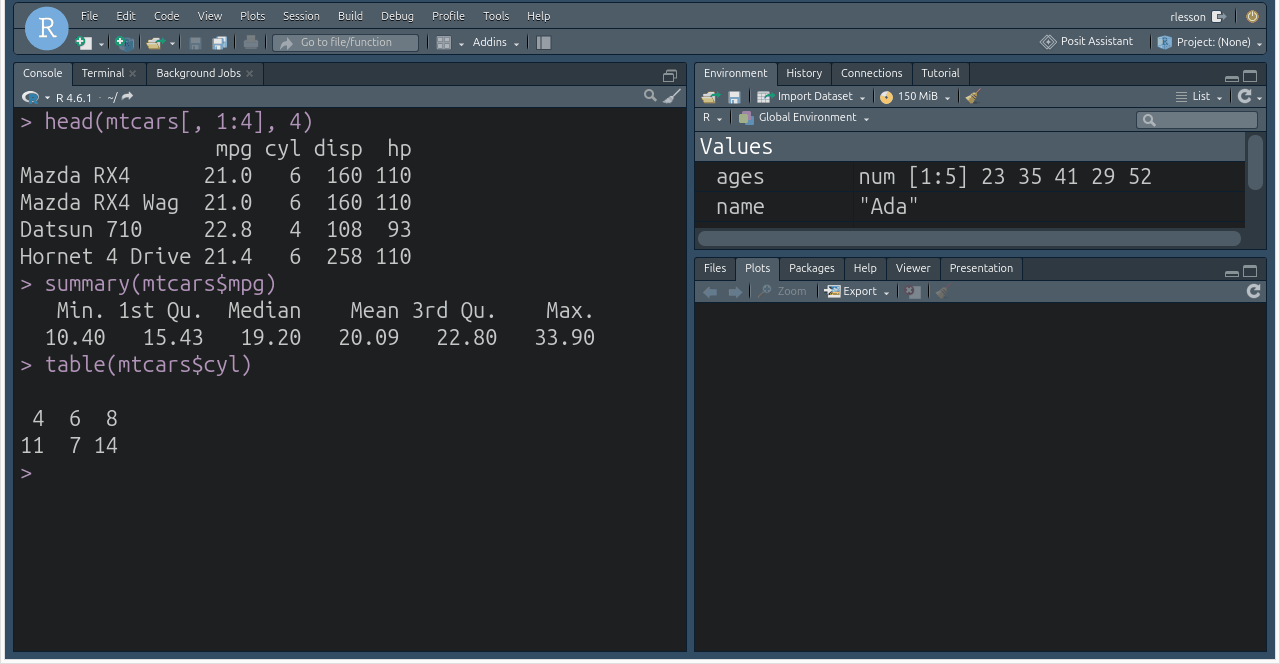The height and width of the screenshot is (664, 1280).
Task: Open the File menu
Action: [90, 16]
